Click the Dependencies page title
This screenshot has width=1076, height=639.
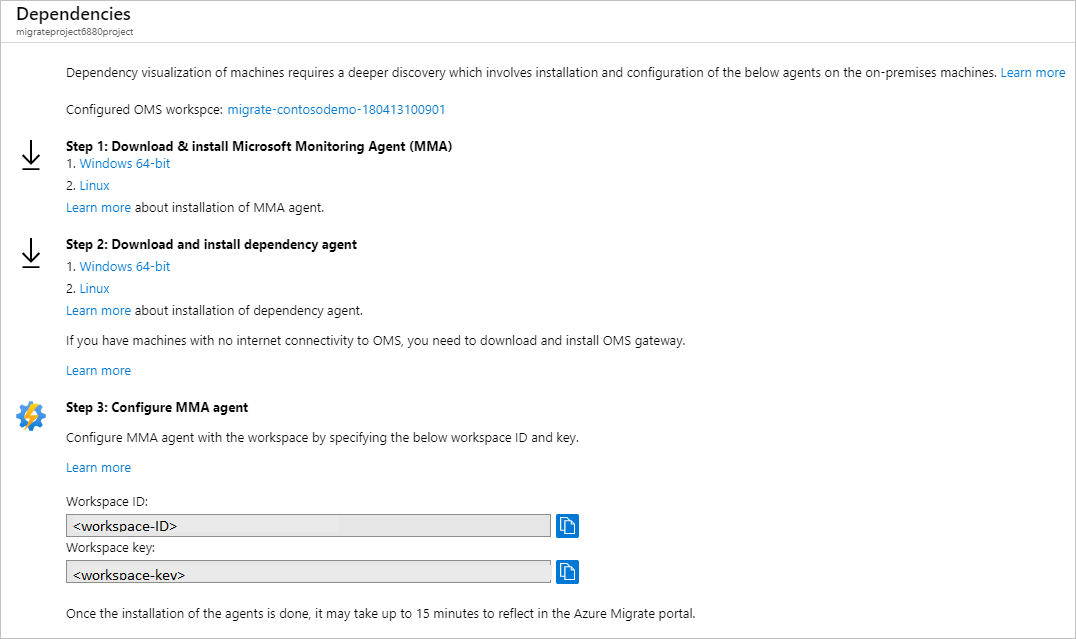point(73,15)
